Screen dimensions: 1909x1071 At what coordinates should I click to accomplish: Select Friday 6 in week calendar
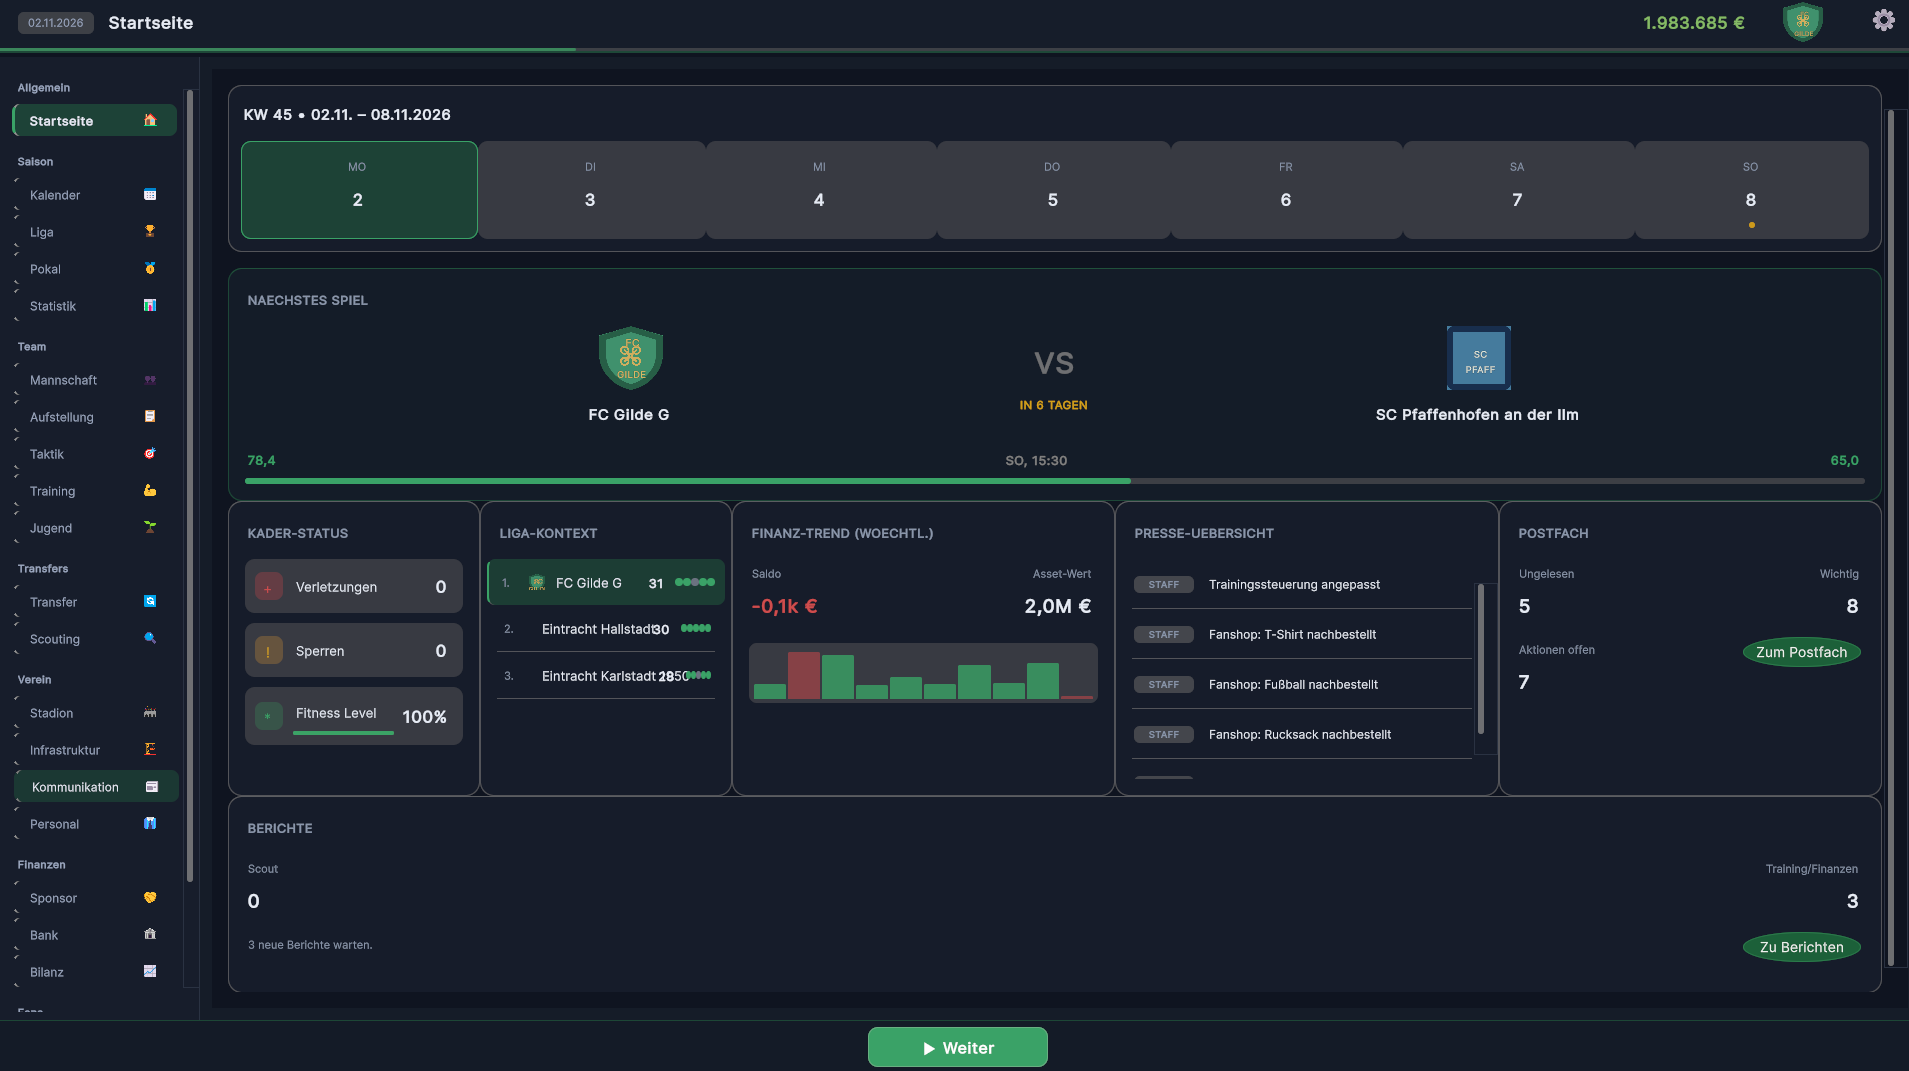click(1286, 190)
